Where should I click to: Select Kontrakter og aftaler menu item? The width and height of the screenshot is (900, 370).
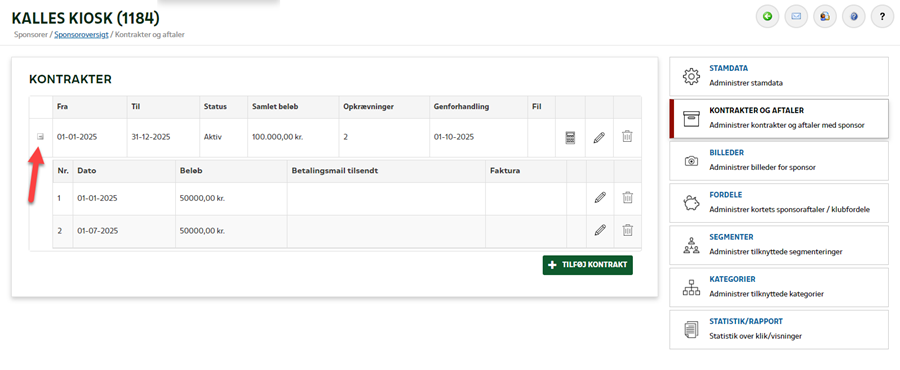coord(779,118)
